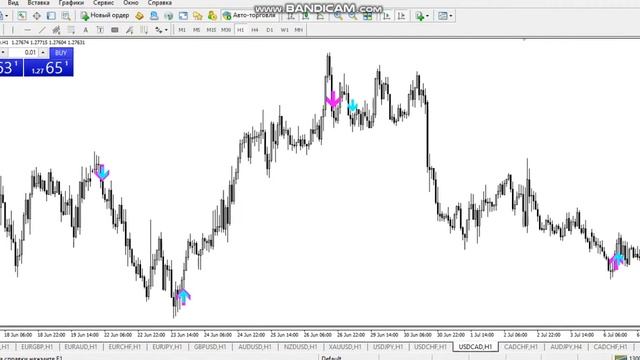Open profiles dropdown arrow in toolbar

[x=7, y=16]
